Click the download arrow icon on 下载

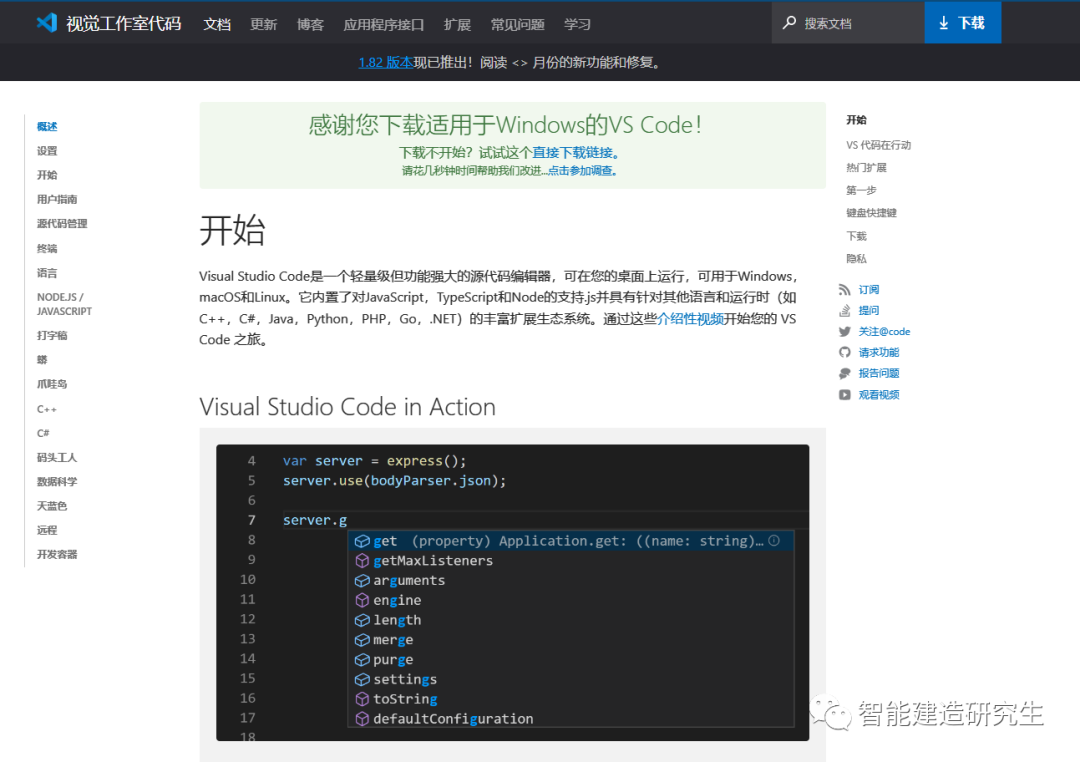pyautogui.click(x=945, y=22)
